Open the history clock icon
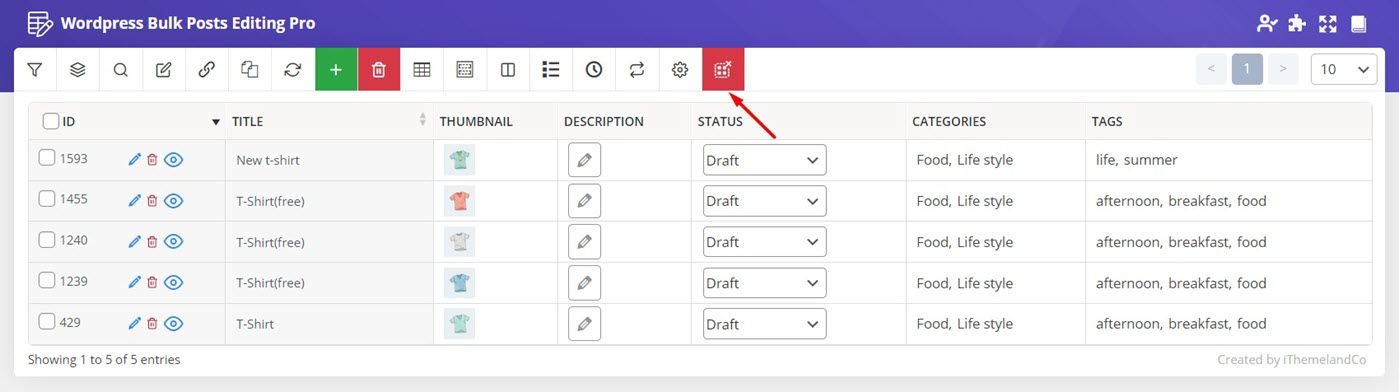This screenshot has width=1399, height=392. (594, 70)
